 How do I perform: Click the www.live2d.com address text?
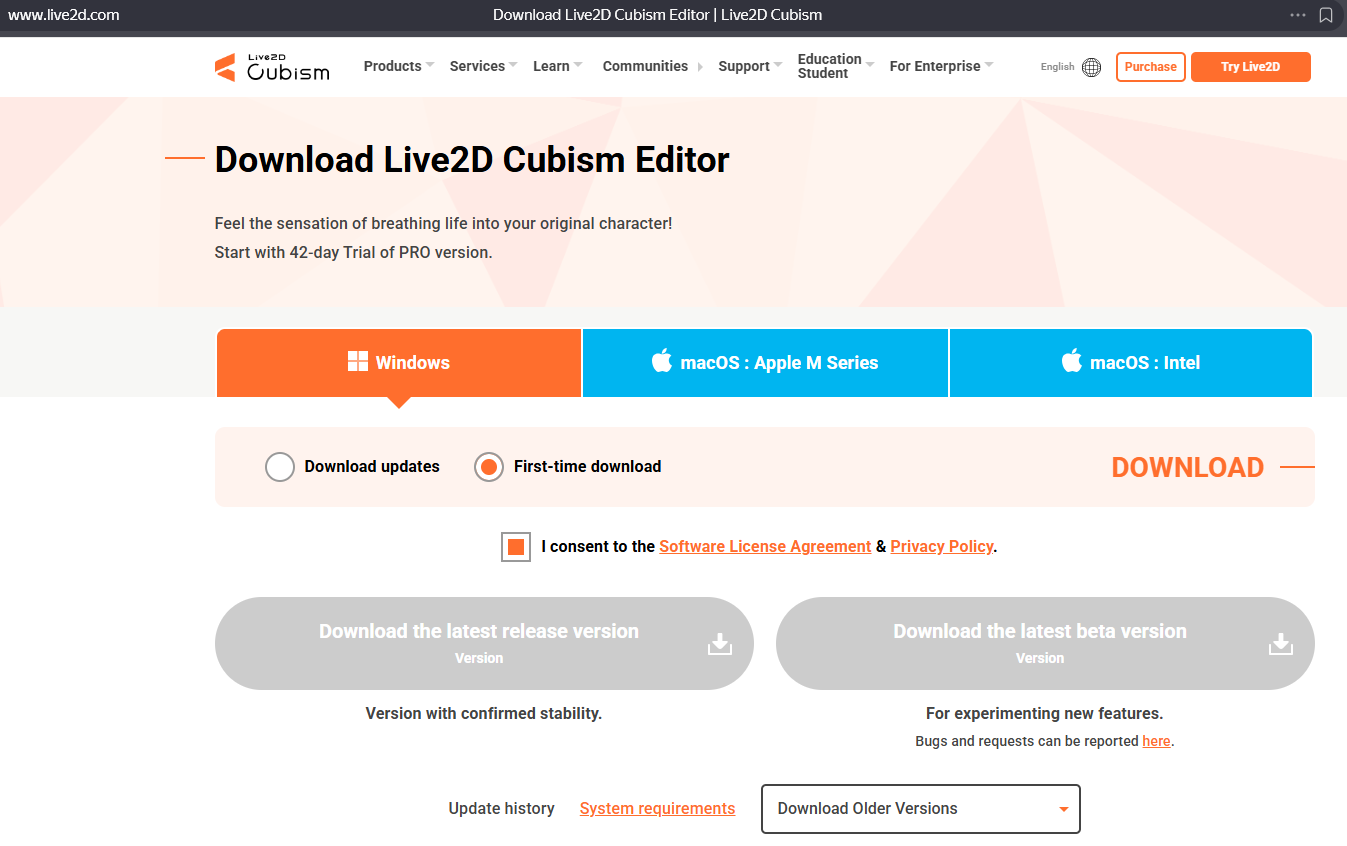pos(64,15)
